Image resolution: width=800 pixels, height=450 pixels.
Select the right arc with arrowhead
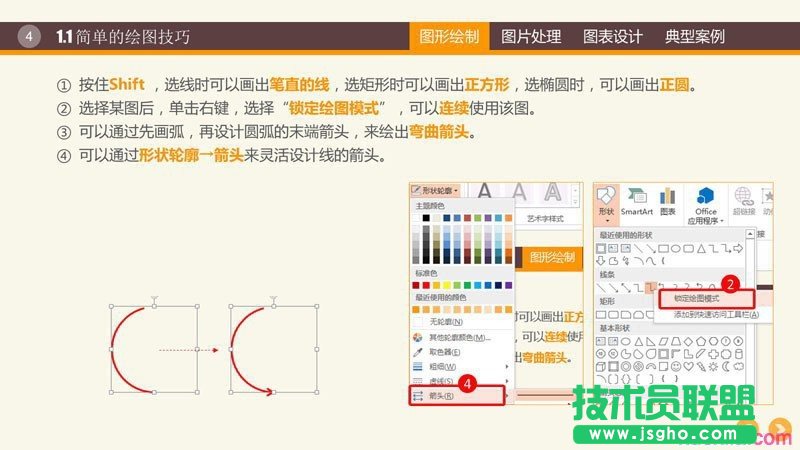[252, 351]
